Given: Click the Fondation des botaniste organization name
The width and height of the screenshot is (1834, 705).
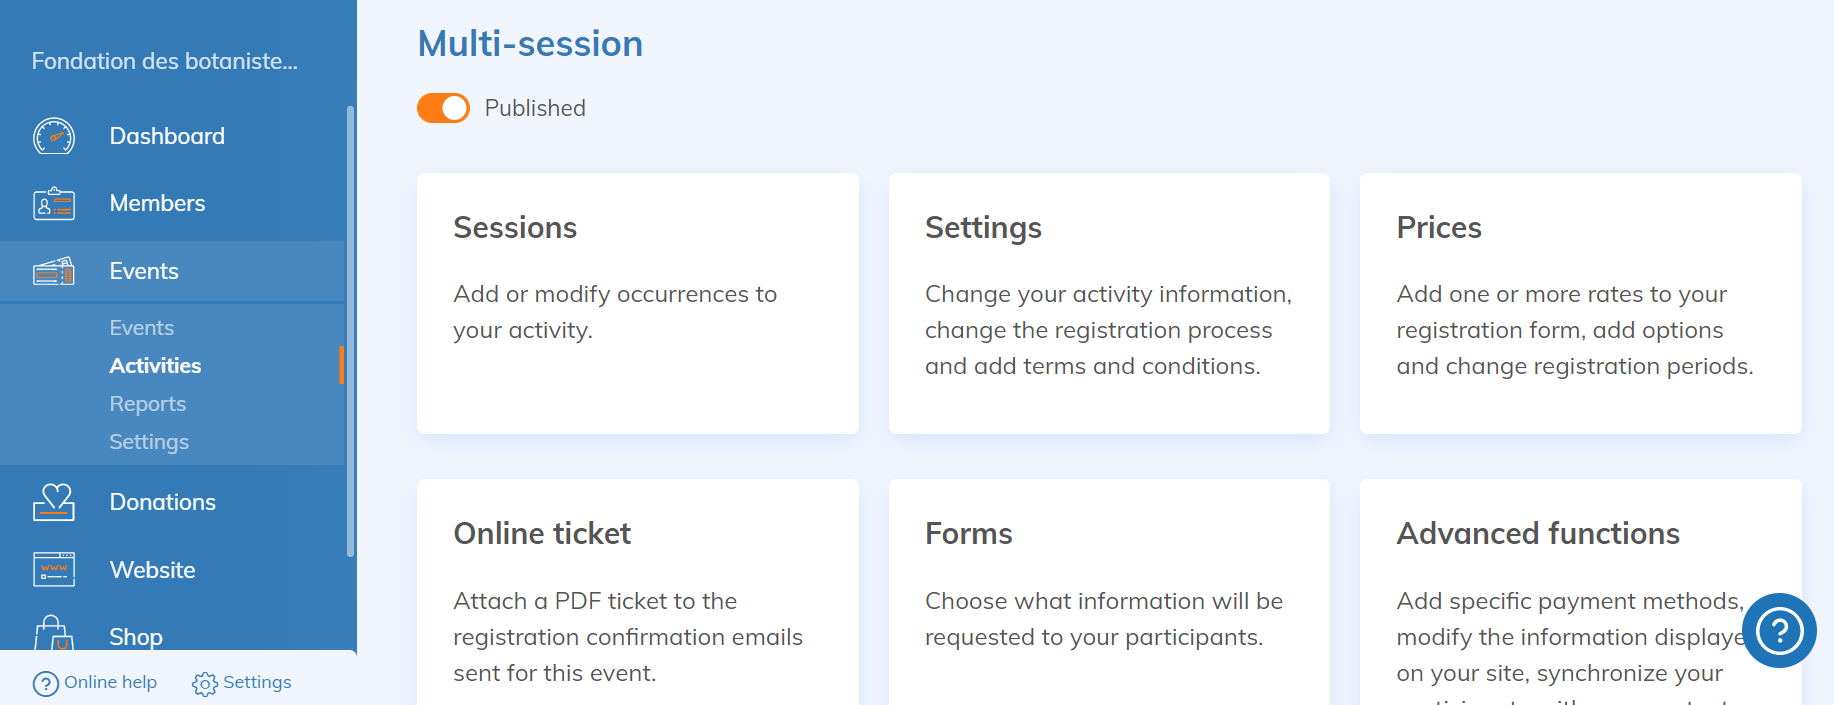Looking at the screenshot, I should tap(165, 61).
